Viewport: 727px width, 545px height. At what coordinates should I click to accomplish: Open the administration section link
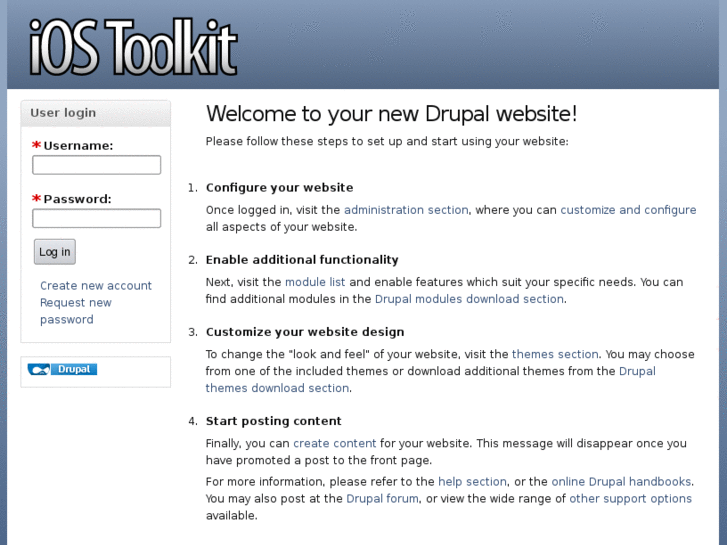pos(406,210)
